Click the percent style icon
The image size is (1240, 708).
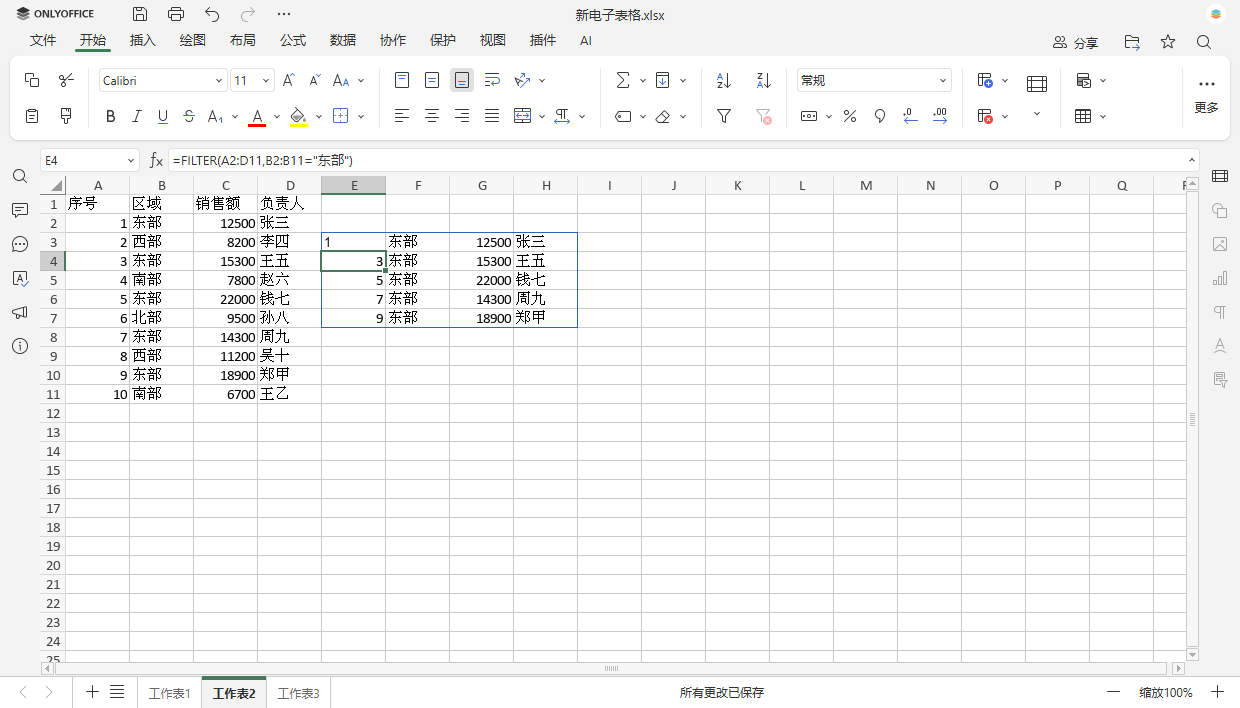tap(849, 116)
